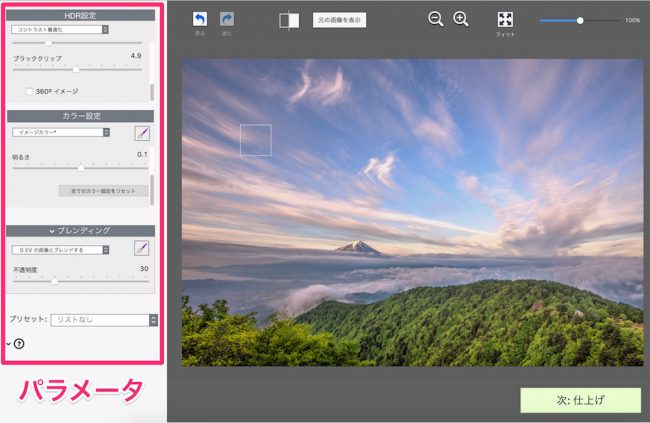
Task: Open the 0 EV blend image dropdown
Action: click(61, 250)
